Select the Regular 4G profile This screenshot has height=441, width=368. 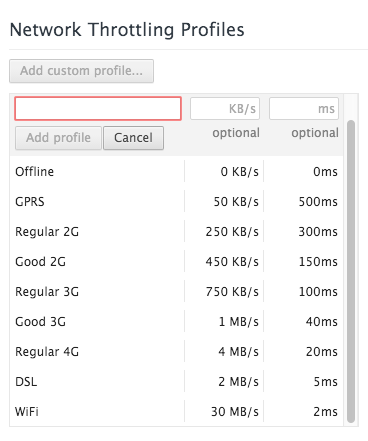pos(176,351)
